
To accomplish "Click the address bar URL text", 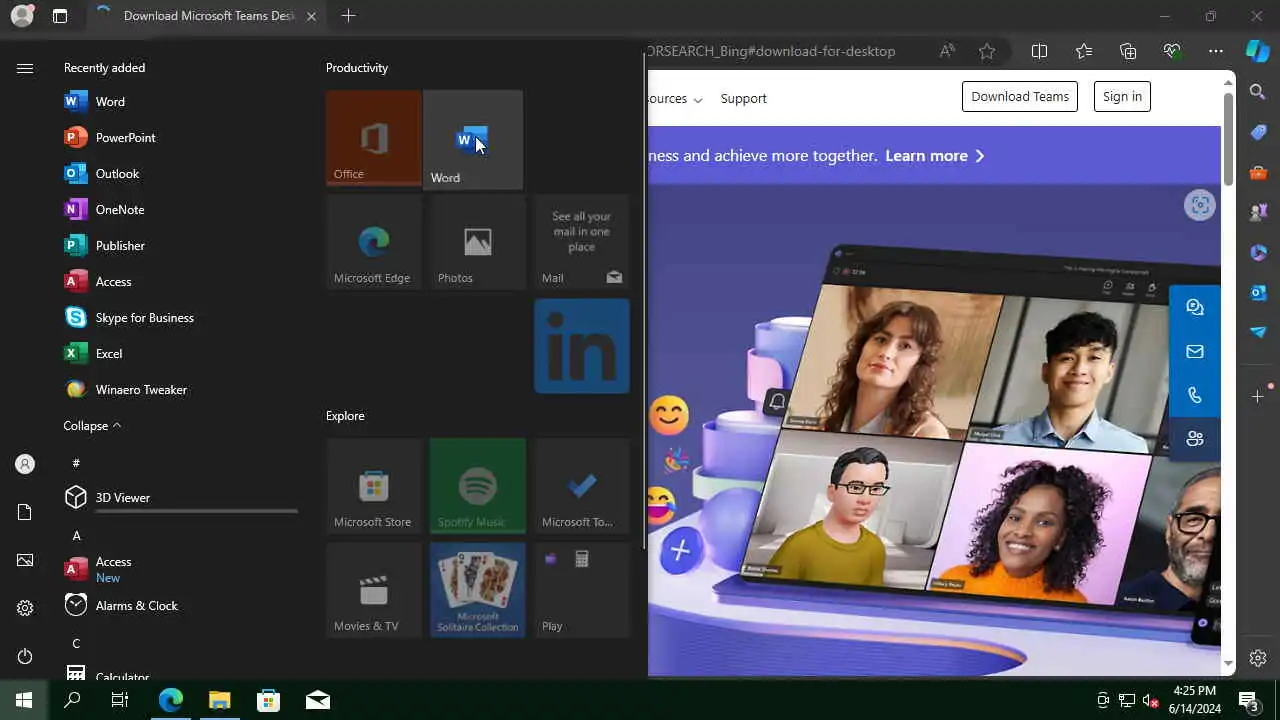I will (x=770, y=51).
